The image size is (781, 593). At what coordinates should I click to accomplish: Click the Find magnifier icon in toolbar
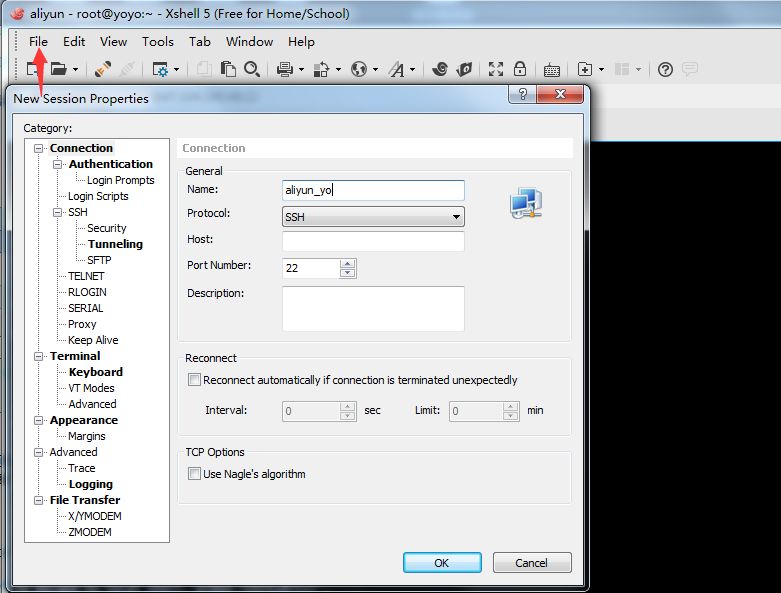point(252,69)
